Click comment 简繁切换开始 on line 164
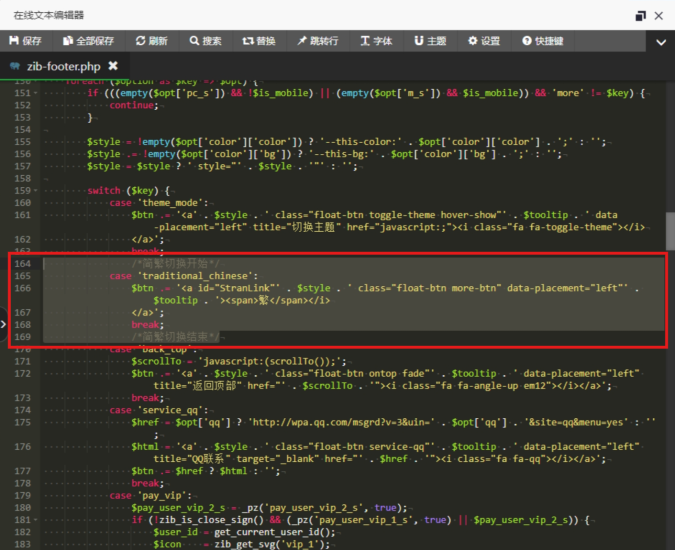The width and height of the screenshot is (675, 550). coord(175,263)
